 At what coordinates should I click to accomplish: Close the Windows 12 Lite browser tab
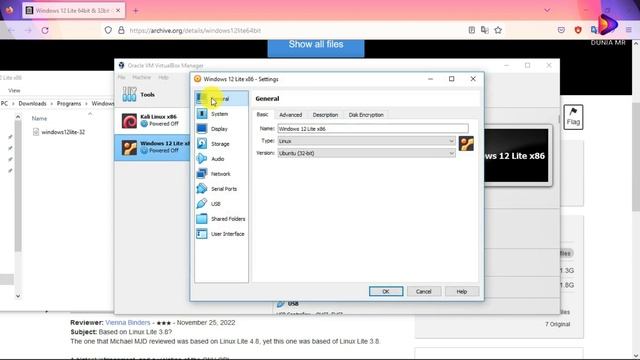[118, 11]
